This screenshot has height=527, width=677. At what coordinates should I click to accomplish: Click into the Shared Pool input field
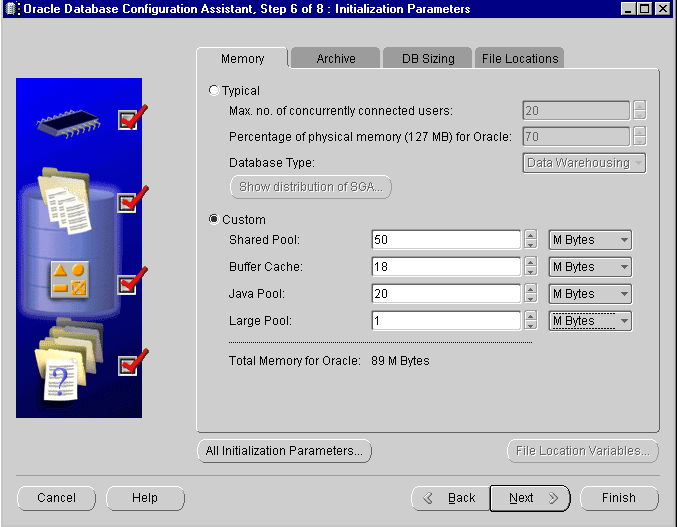click(445, 240)
